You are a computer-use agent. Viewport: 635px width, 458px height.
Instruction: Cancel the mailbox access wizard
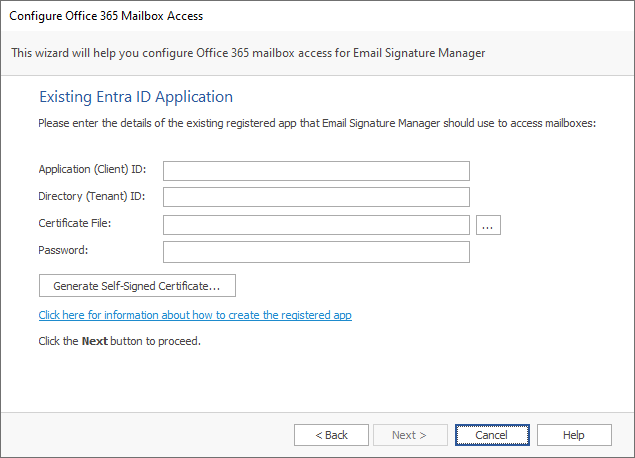pyautogui.click(x=492, y=435)
